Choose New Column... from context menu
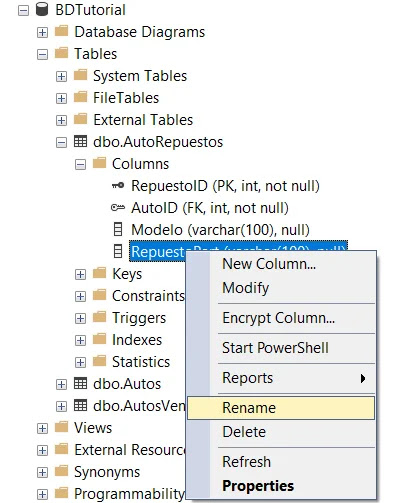Screen dimensions: 412x503 [x=281, y=264]
